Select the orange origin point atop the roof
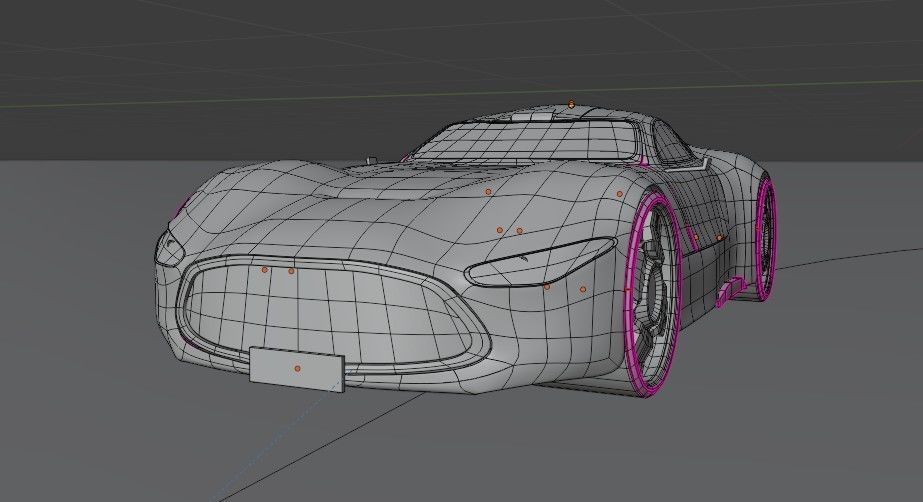Image resolution: width=923 pixels, height=502 pixels. click(x=571, y=104)
